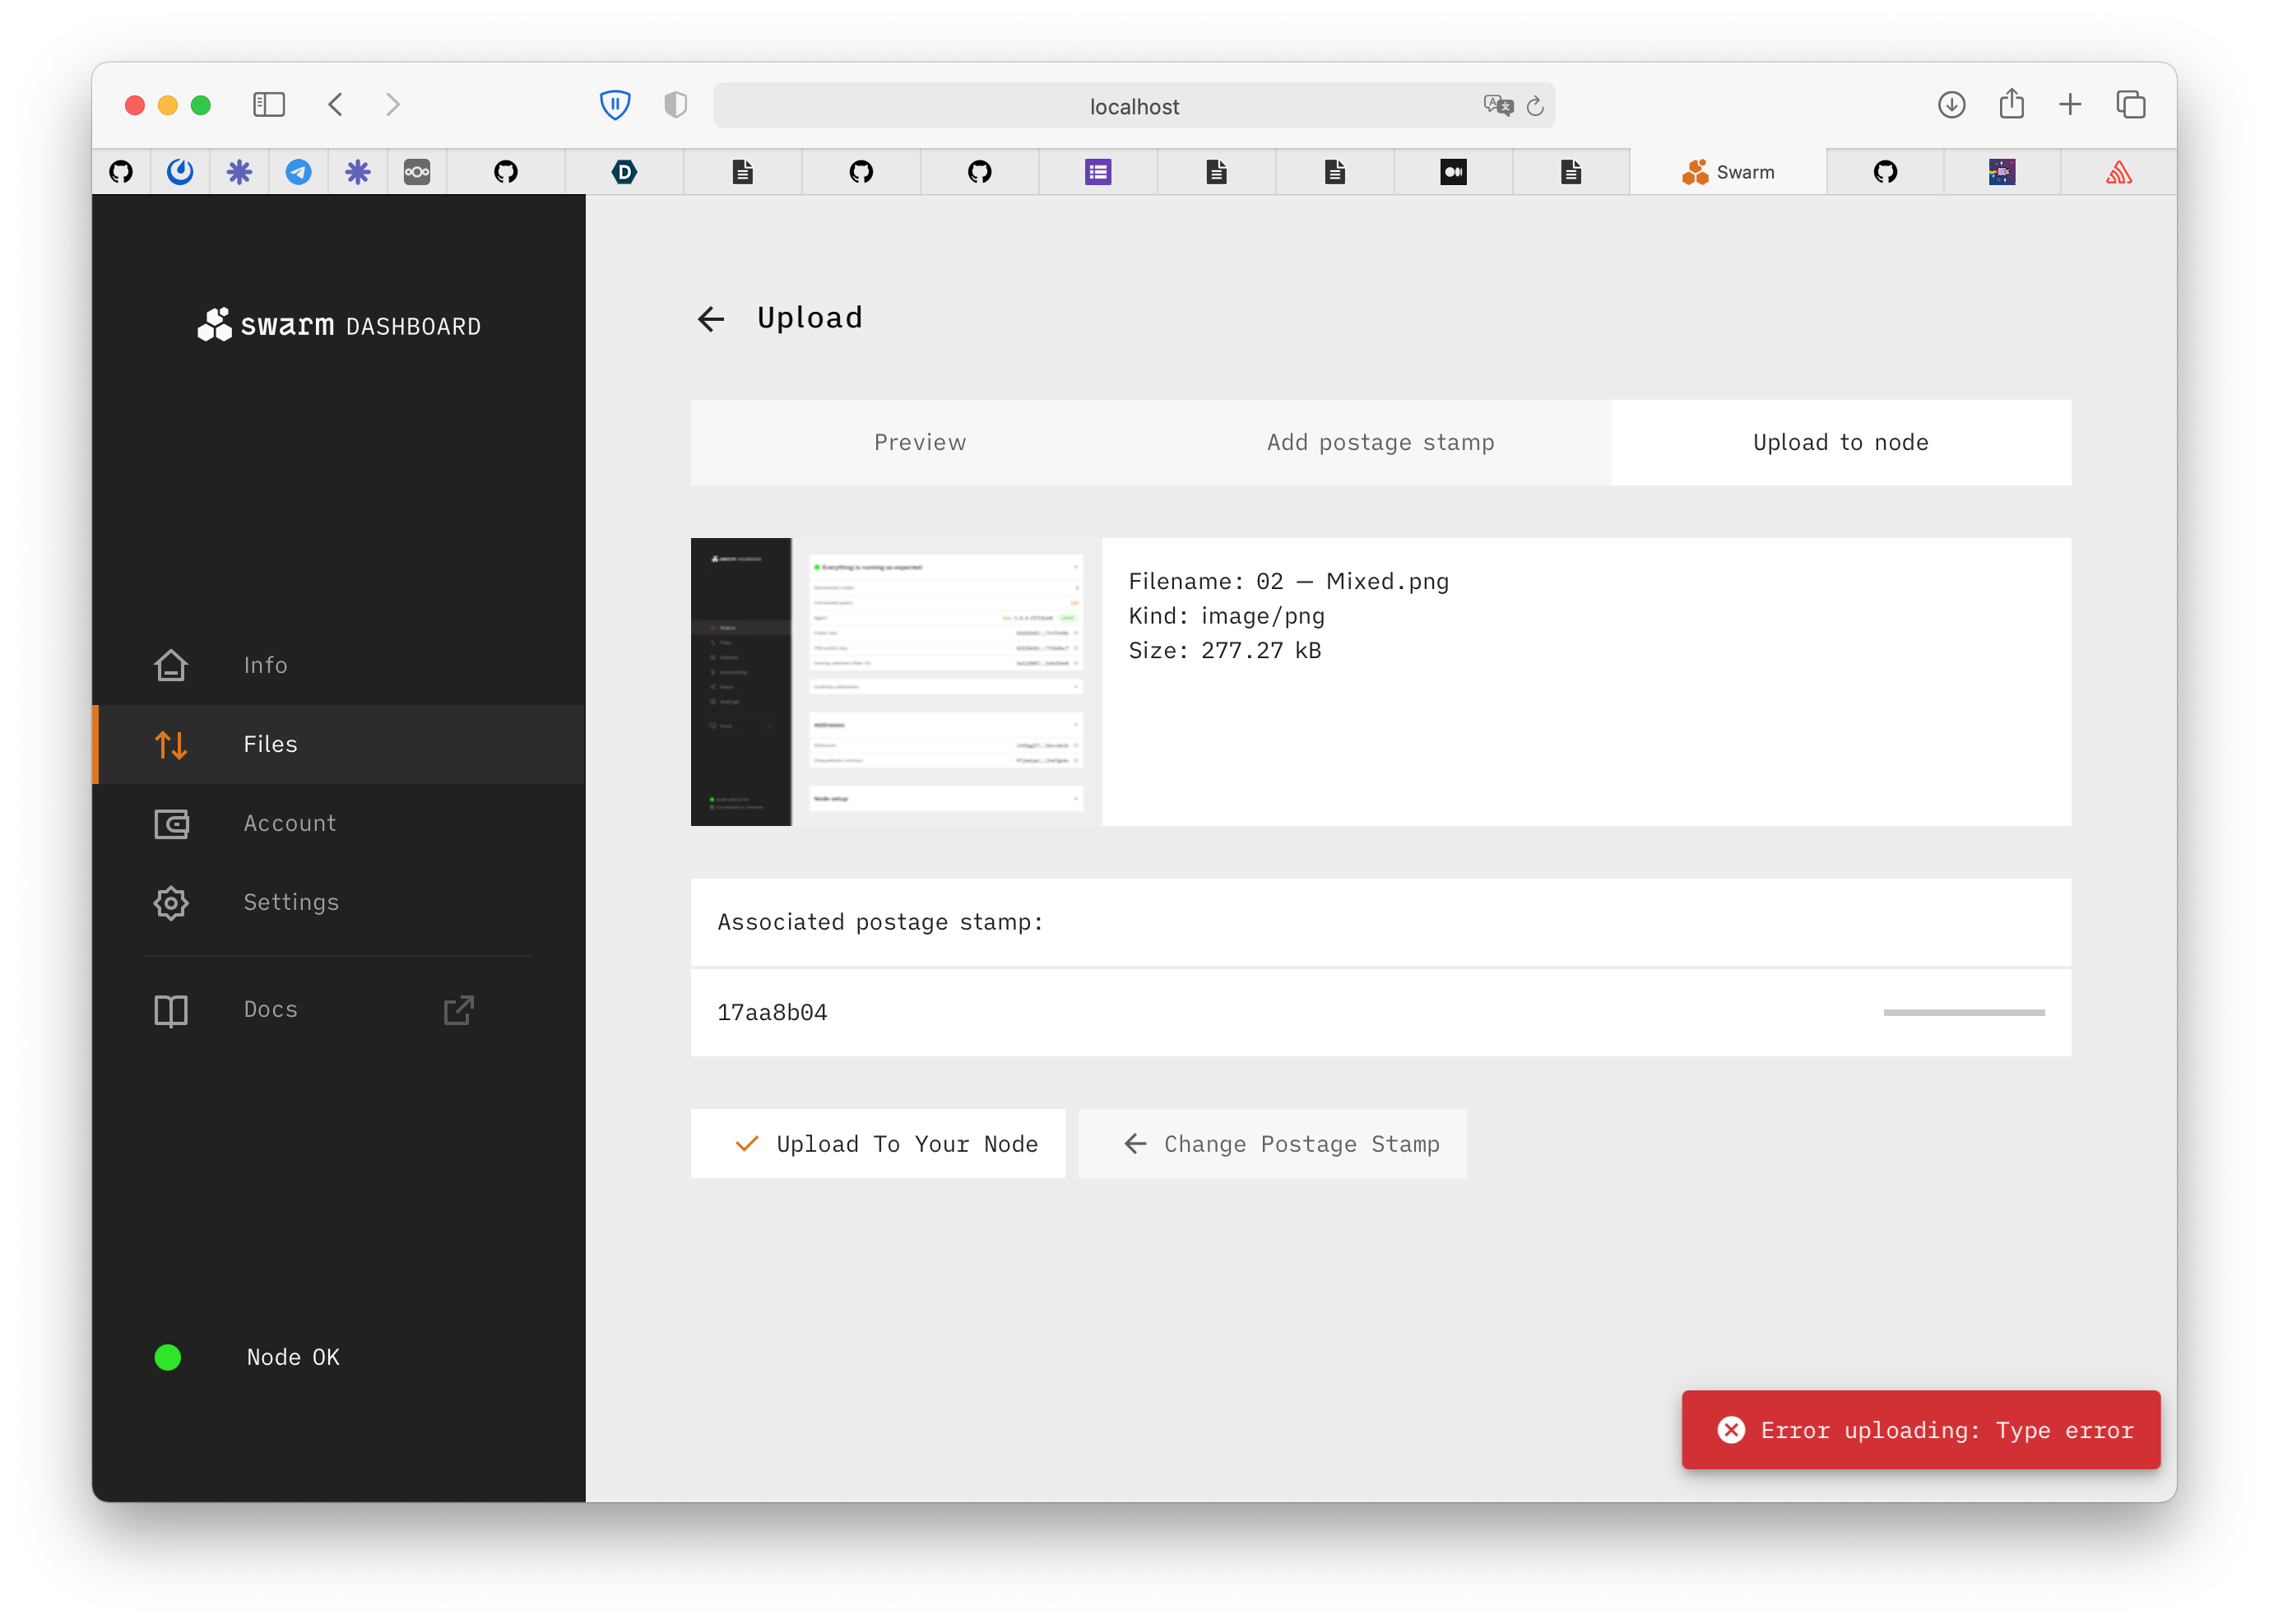Switch to the Preview step tab

pyautogui.click(x=920, y=442)
